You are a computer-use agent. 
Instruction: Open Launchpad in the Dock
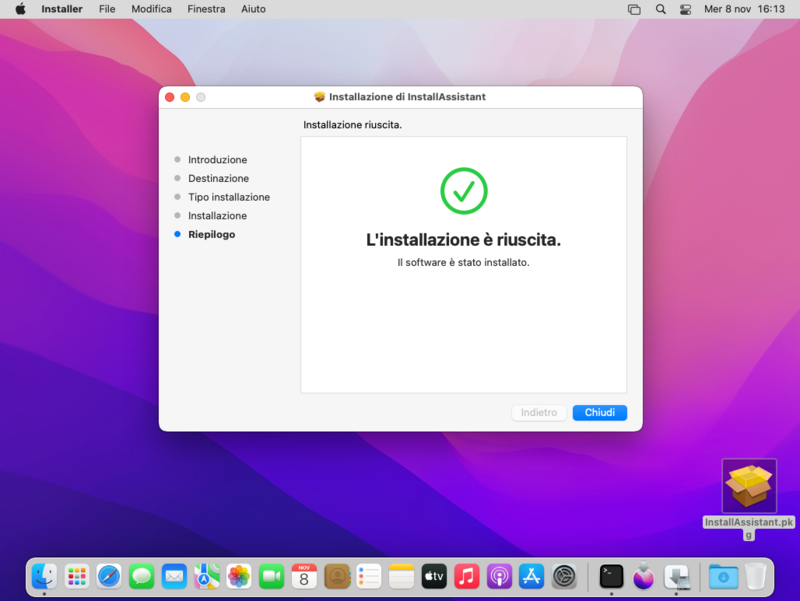77,577
